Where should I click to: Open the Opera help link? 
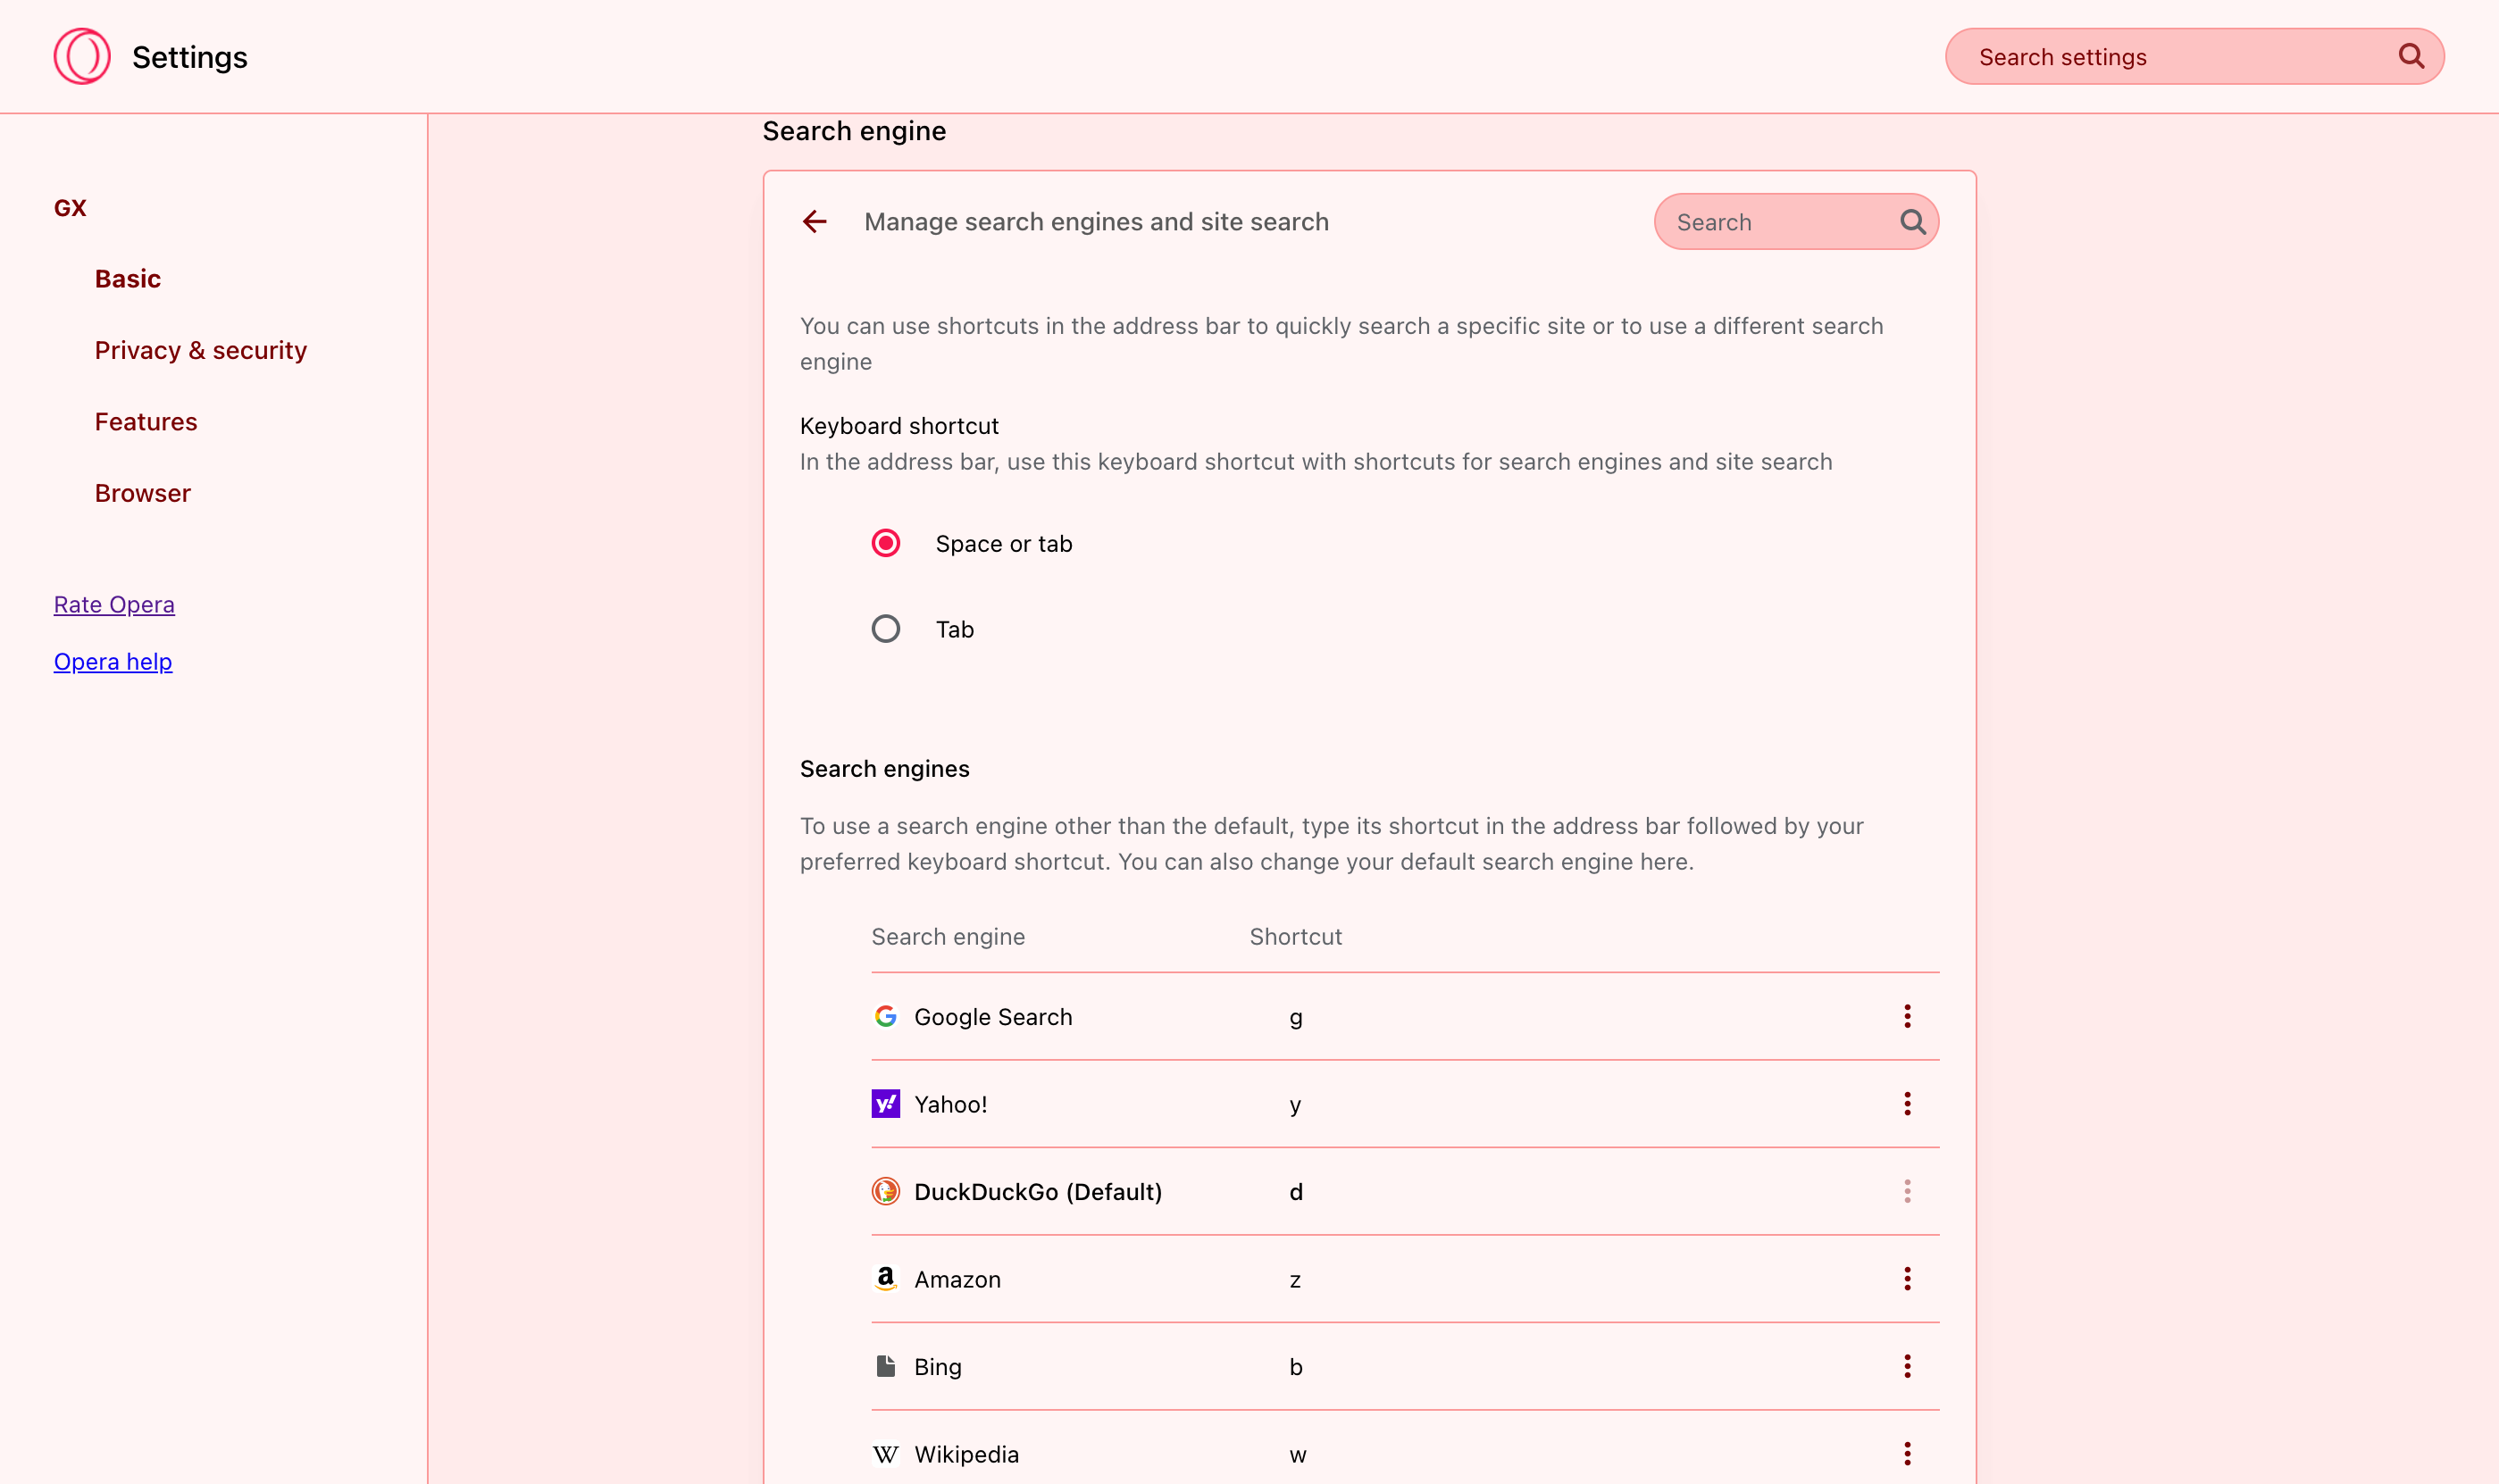point(112,661)
